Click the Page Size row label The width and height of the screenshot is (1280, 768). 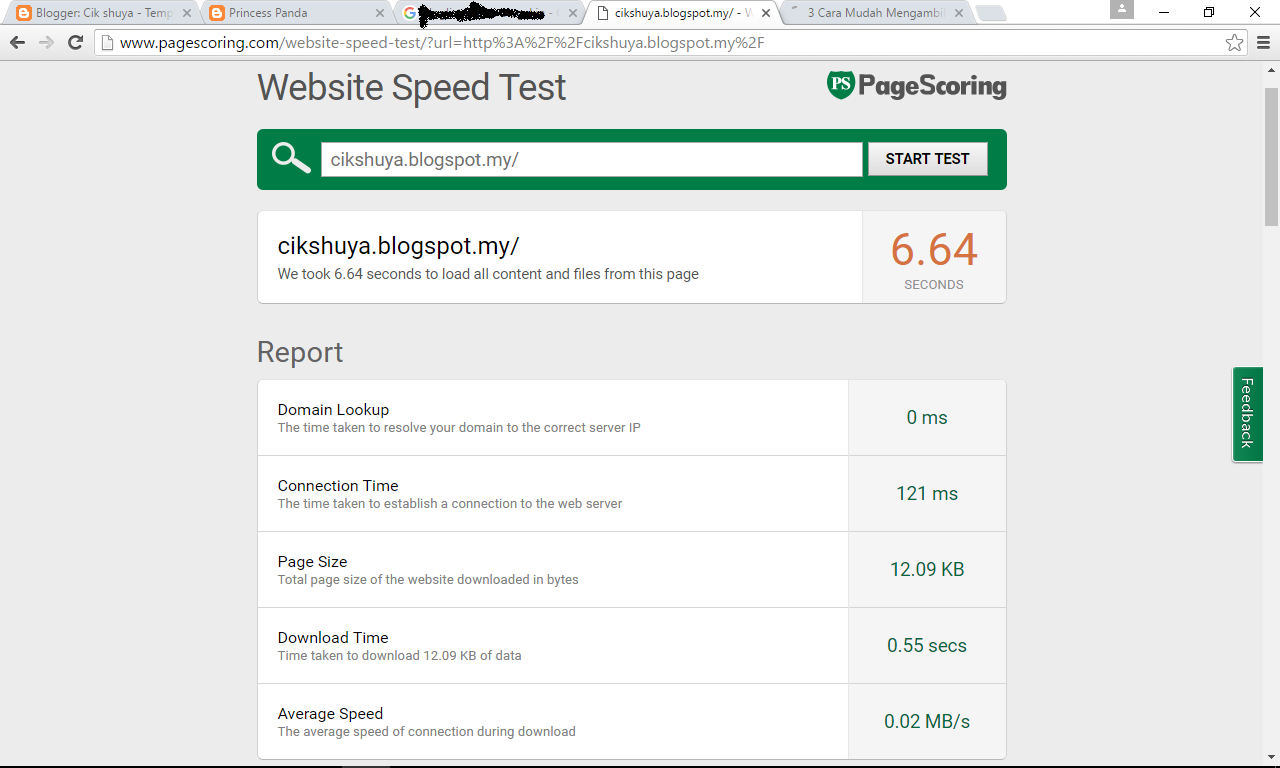[312, 561]
